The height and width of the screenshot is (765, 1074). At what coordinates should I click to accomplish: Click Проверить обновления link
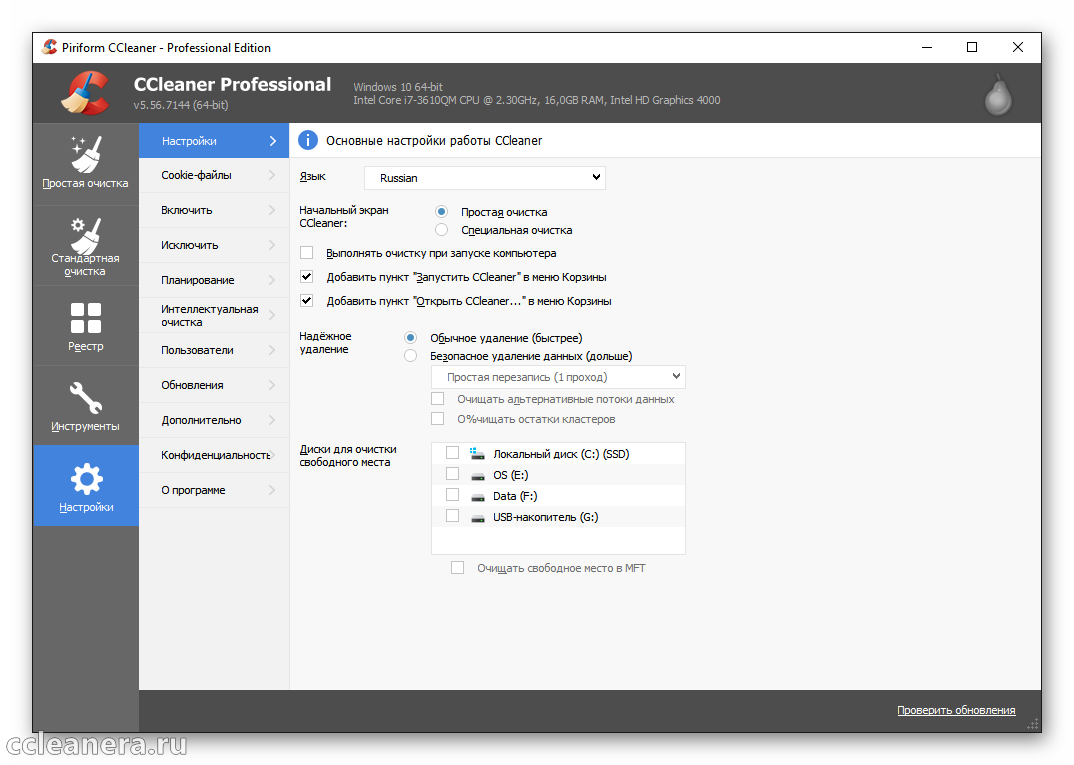pos(955,710)
